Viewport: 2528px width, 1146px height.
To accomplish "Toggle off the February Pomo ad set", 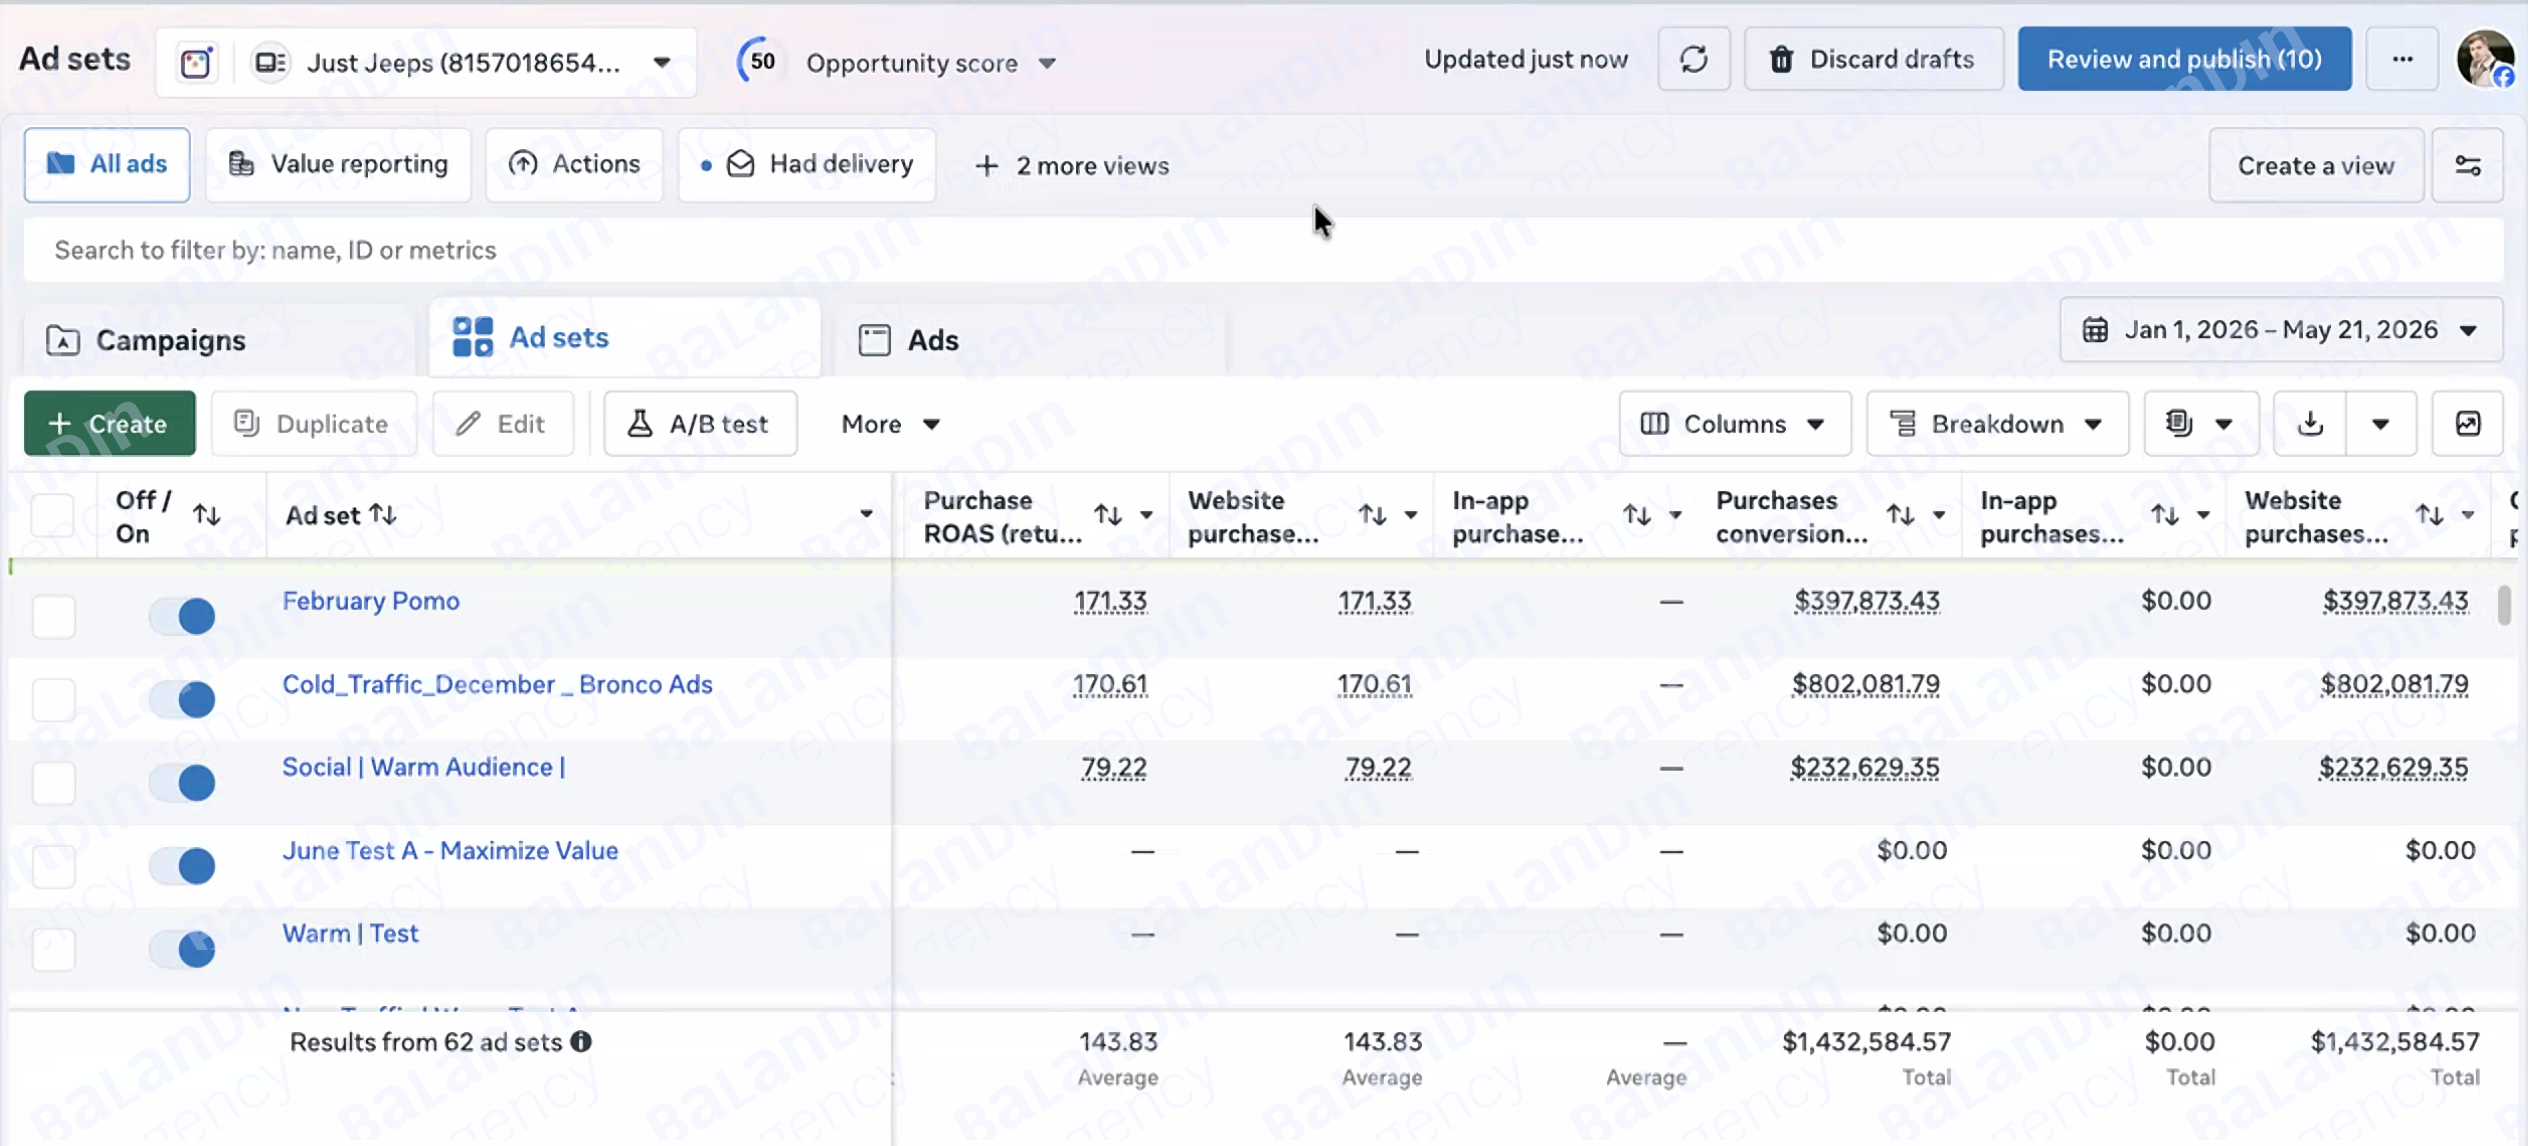I will [x=182, y=615].
